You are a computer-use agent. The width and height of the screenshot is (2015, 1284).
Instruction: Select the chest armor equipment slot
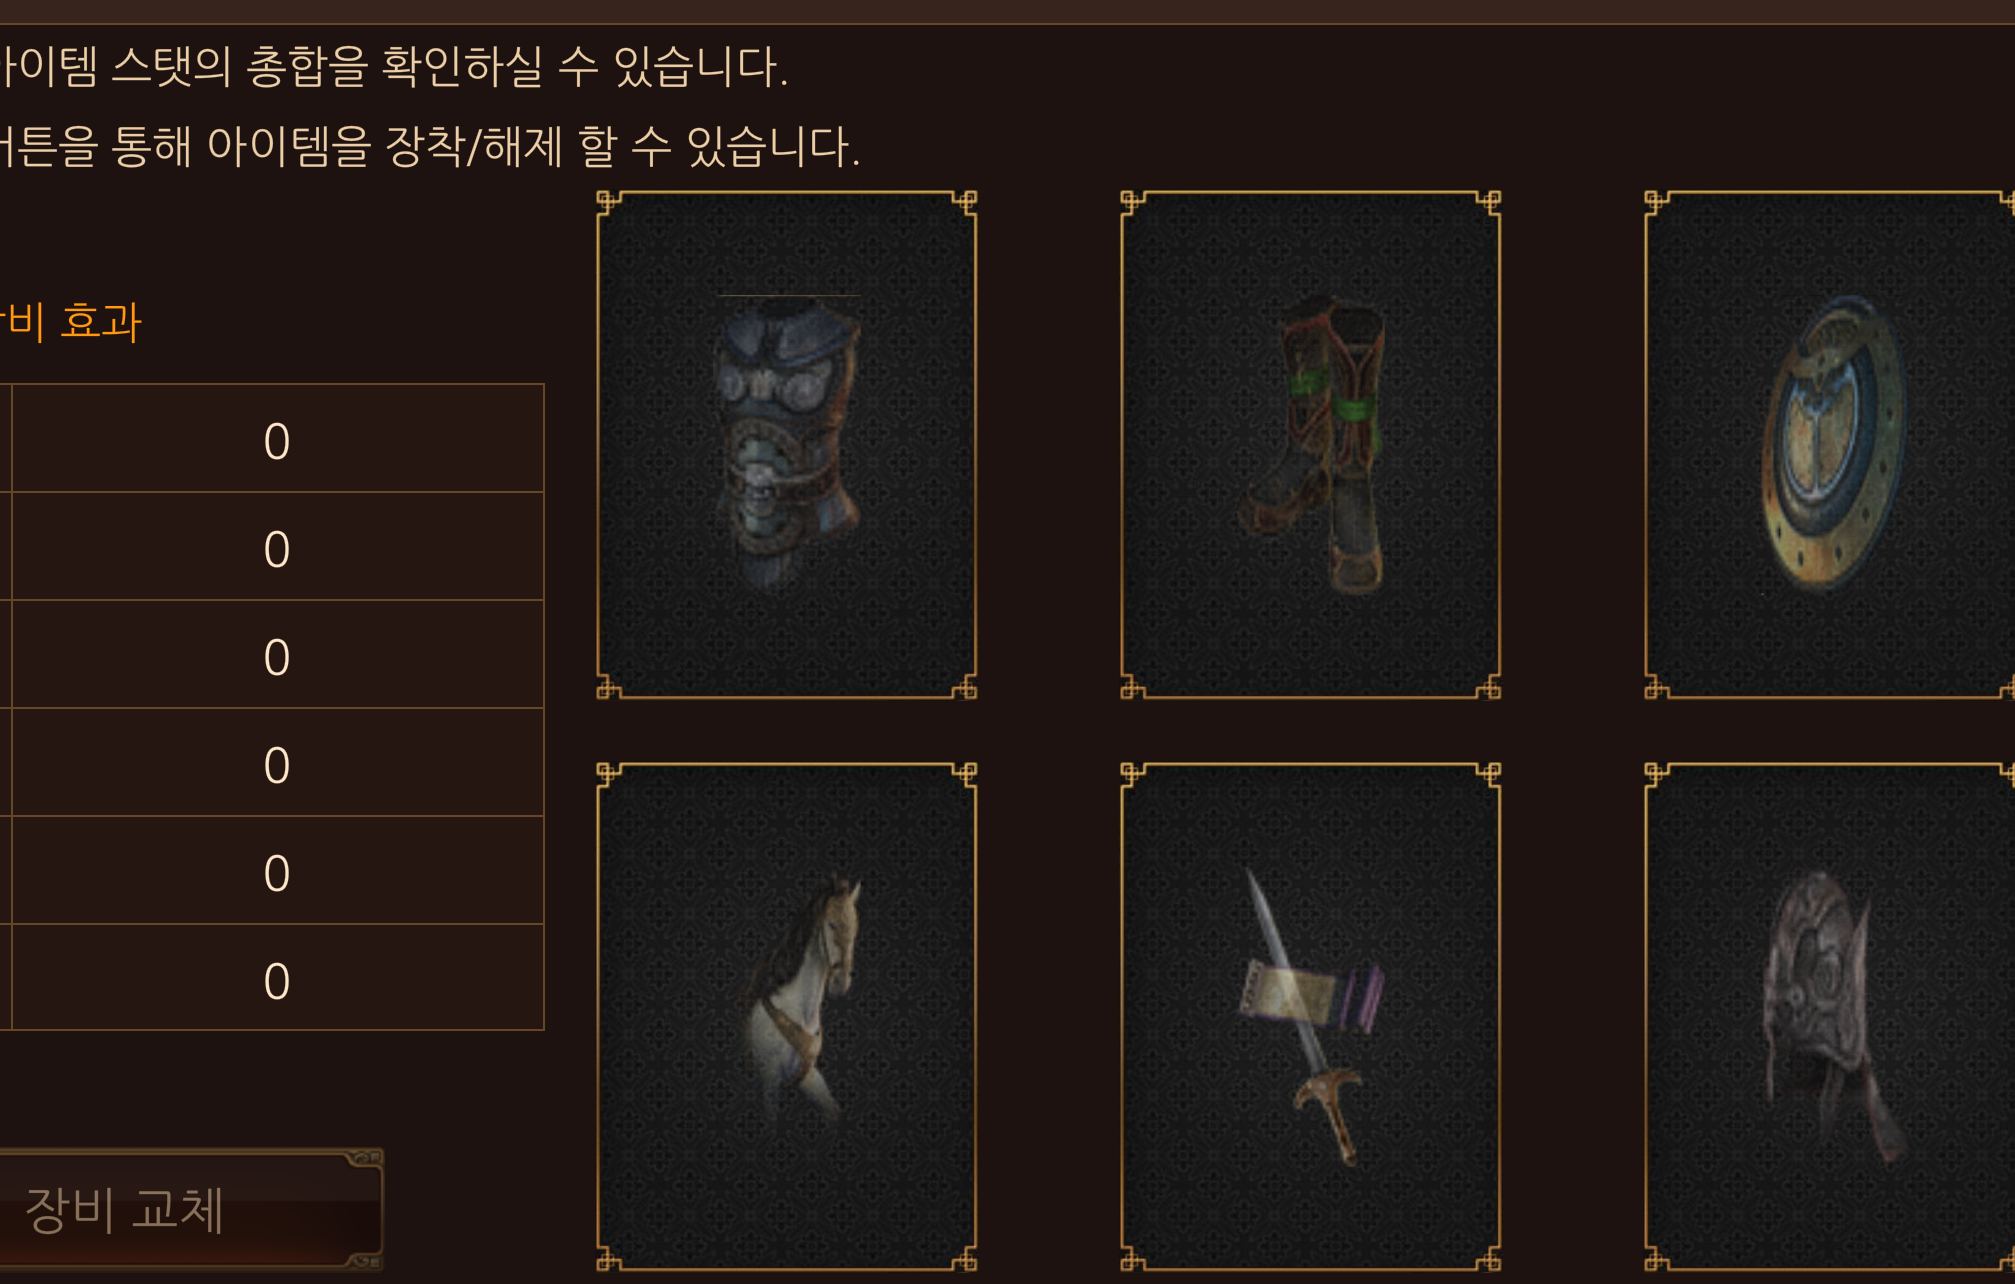tap(786, 445)
